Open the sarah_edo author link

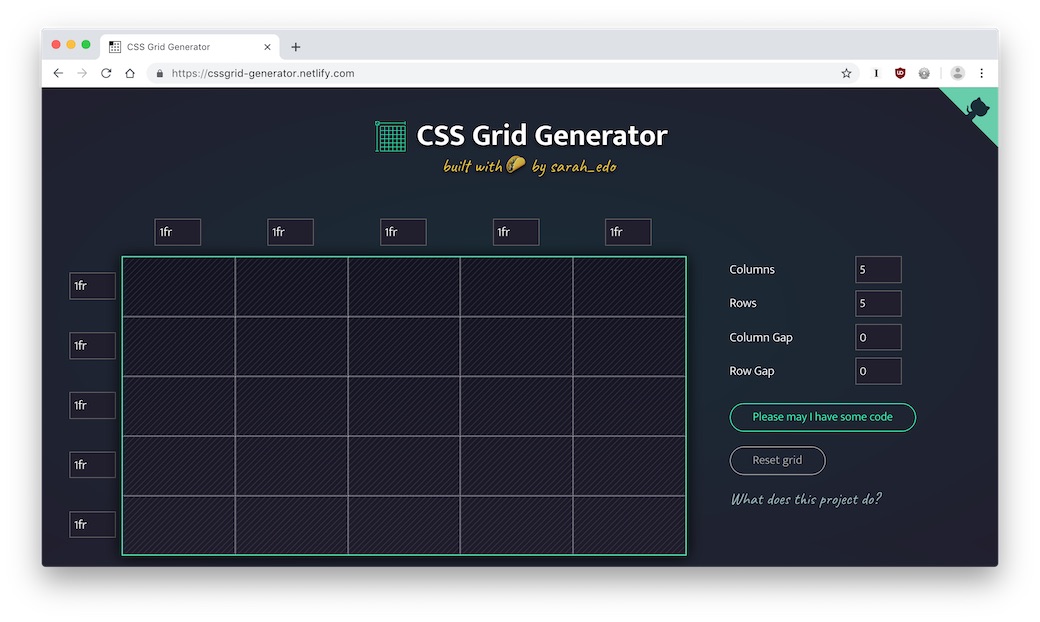584,166
